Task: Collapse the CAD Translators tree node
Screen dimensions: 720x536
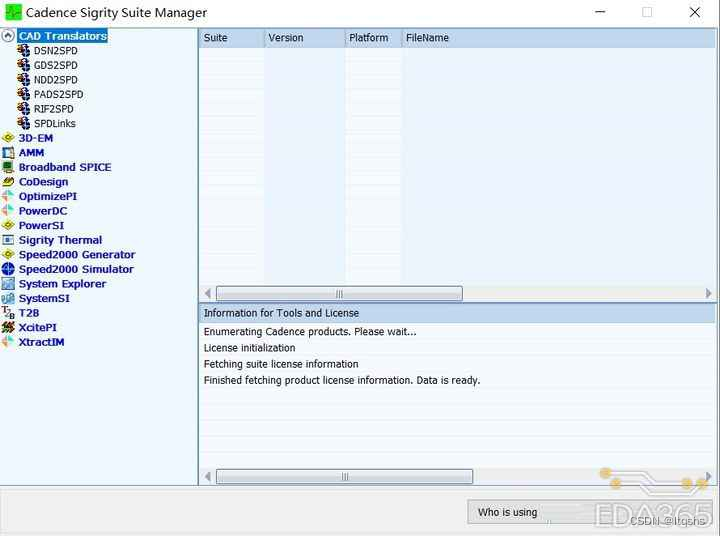Action: click(x=8, y=36)
